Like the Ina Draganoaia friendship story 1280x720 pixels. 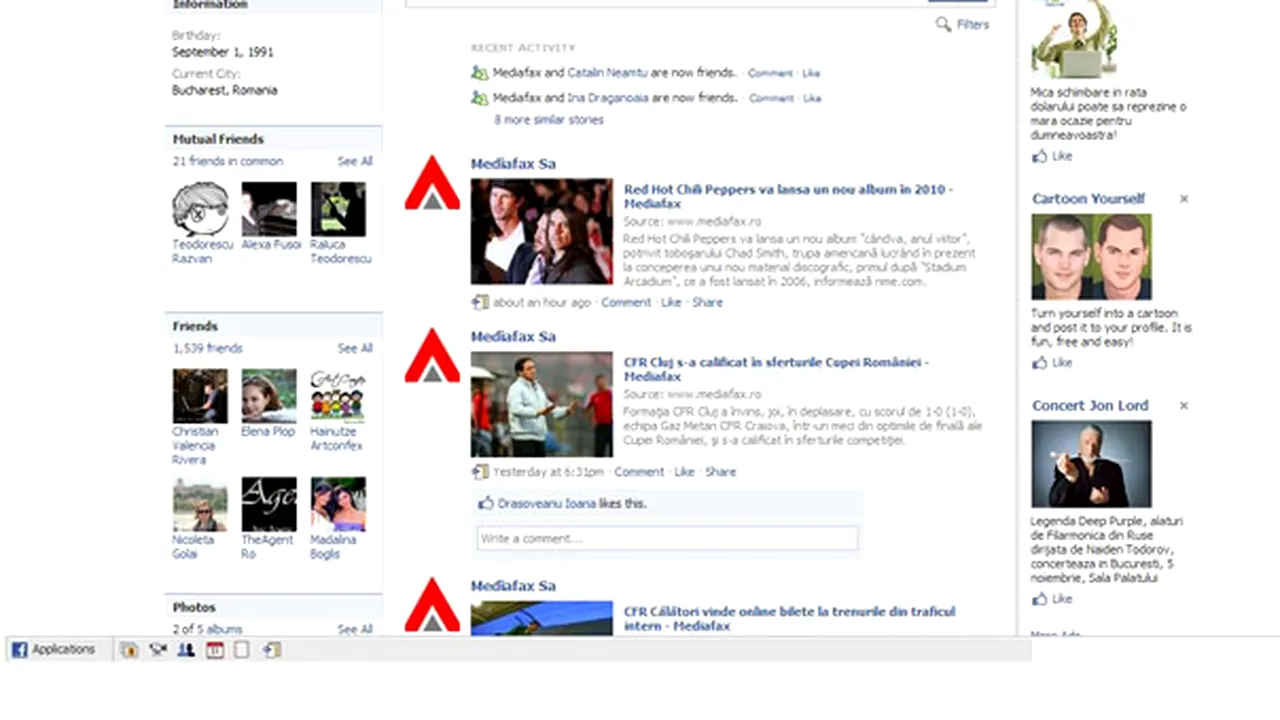pyautogui.click(x=812, y=98)
